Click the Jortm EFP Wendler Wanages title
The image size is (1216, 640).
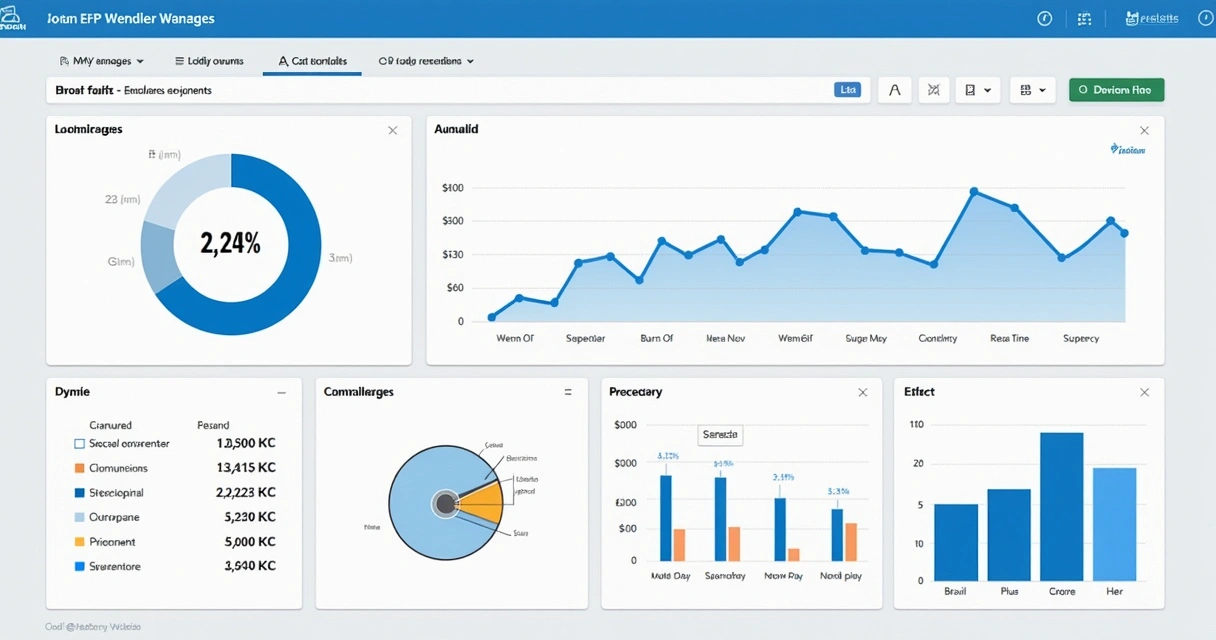pyautogui.click(x=131, y=18)
